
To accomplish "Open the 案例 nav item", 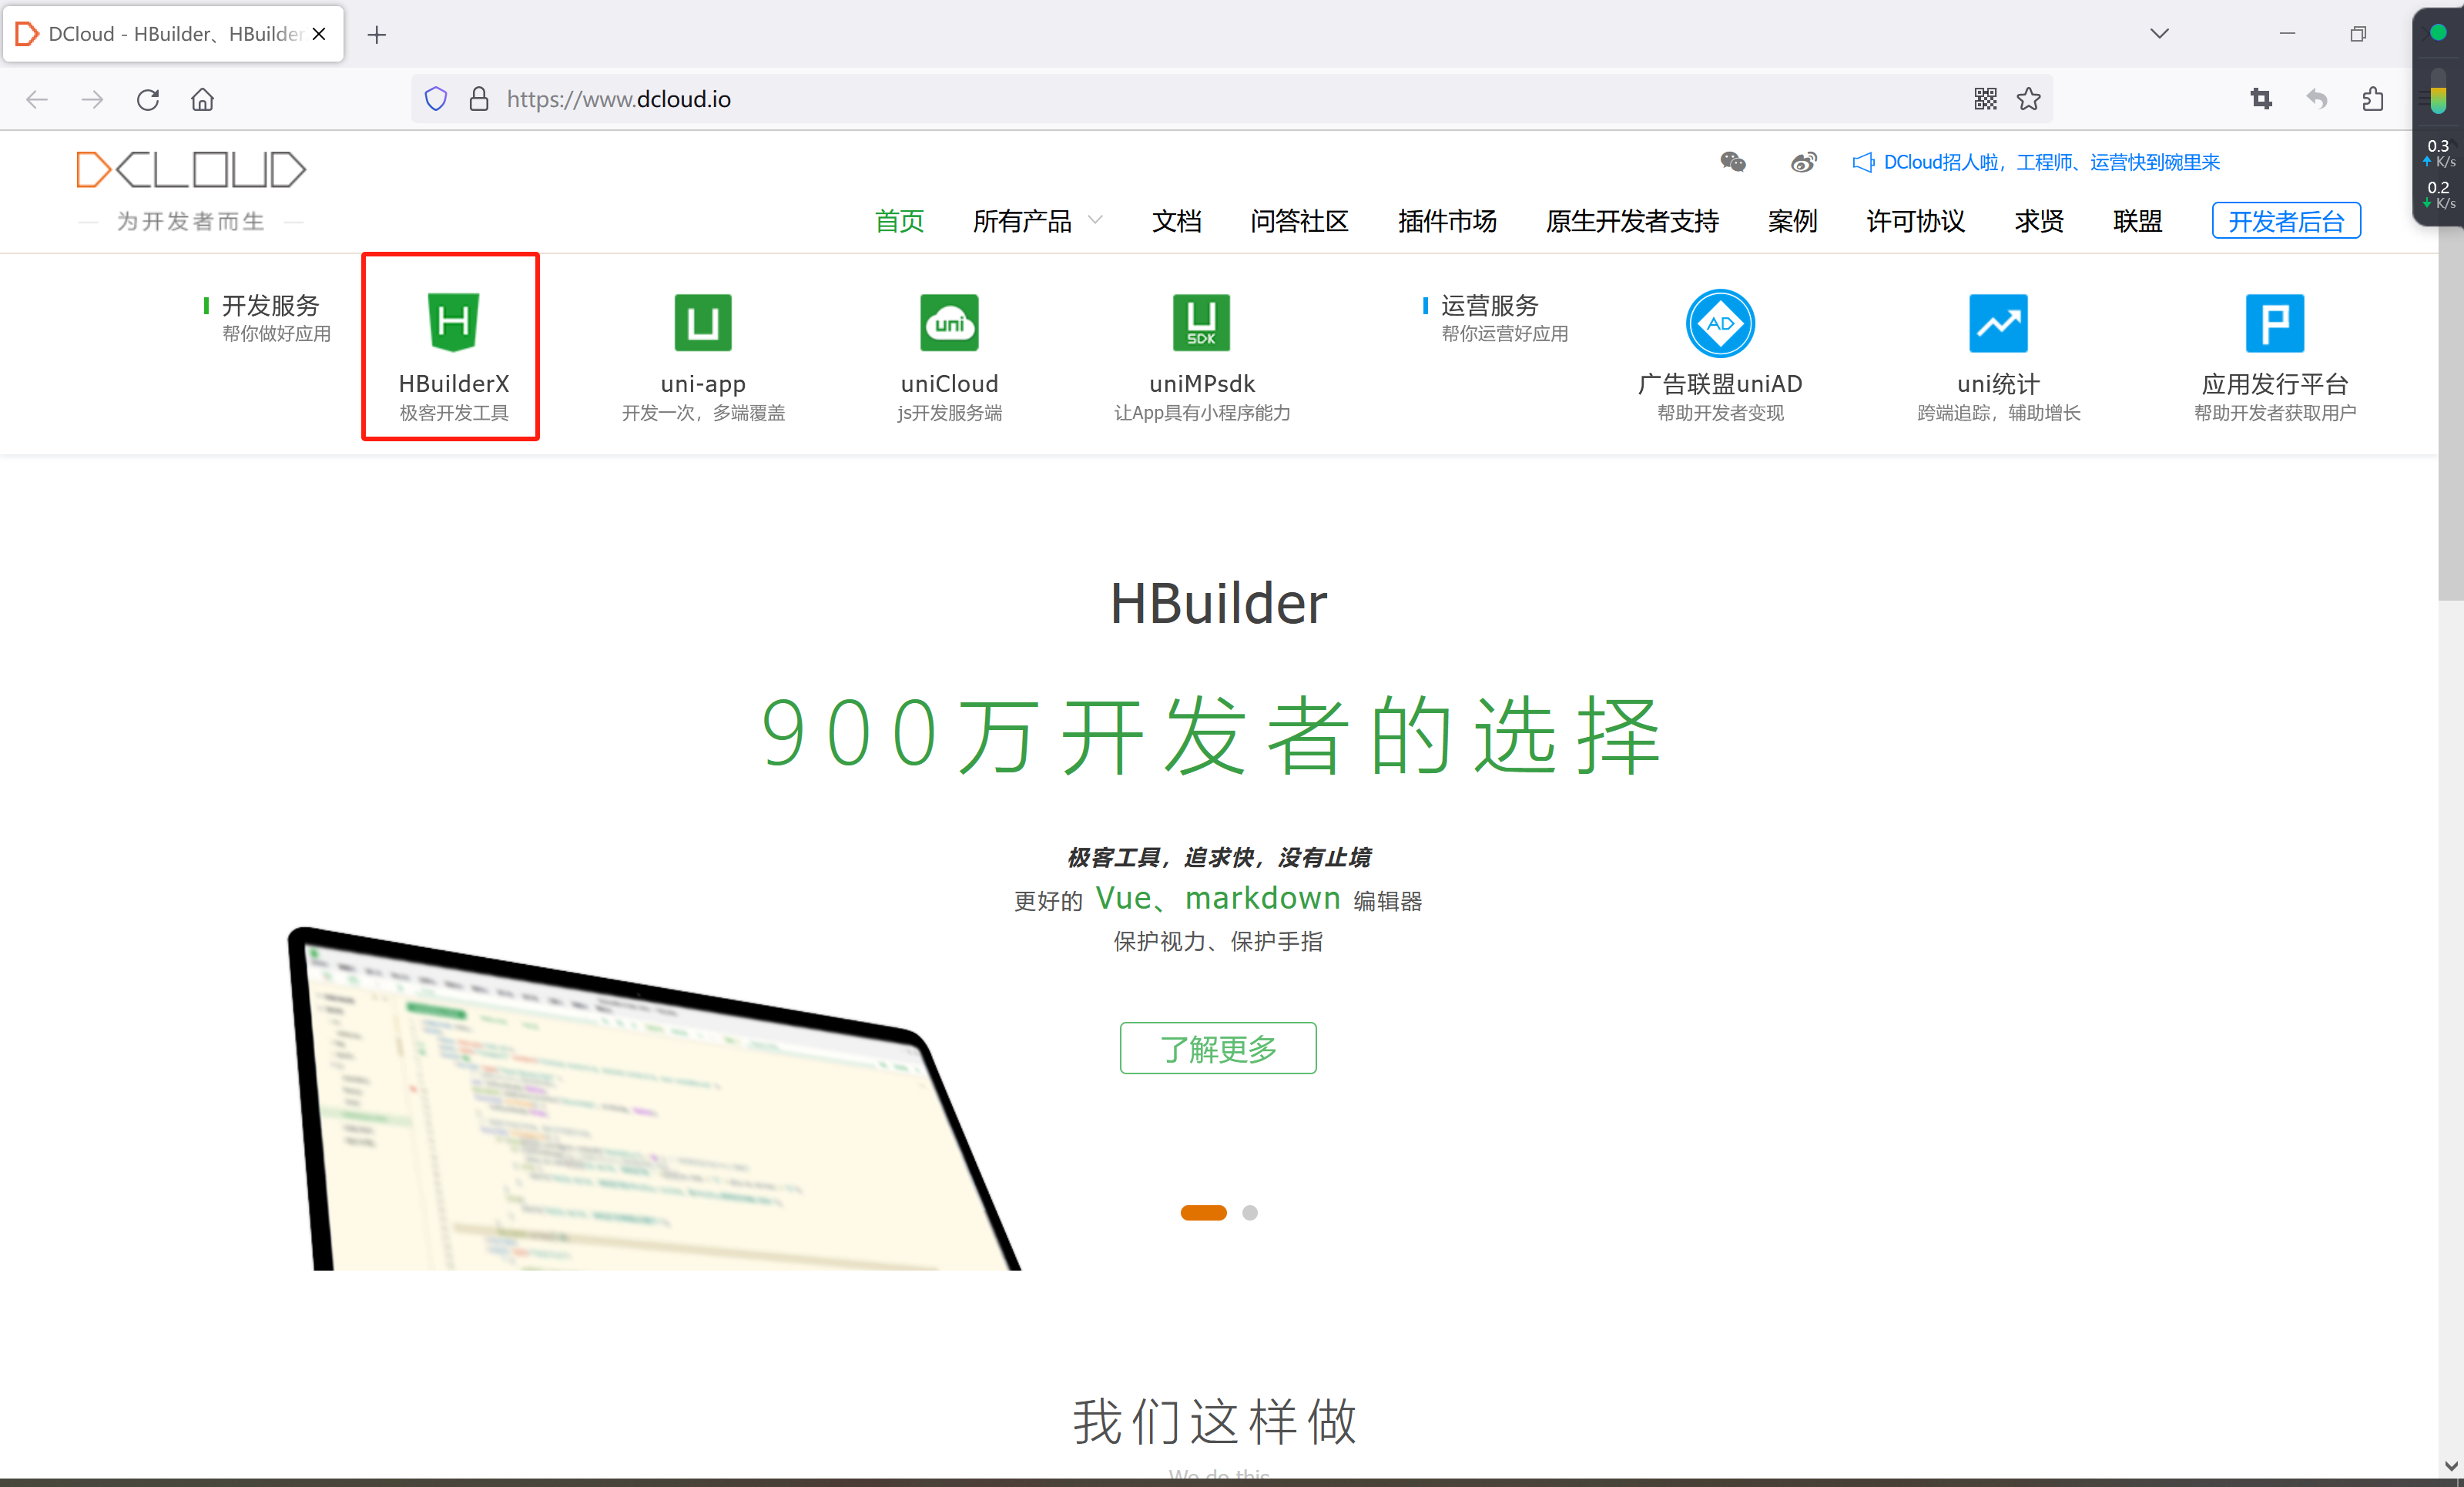I will (x=1792, y=221).
